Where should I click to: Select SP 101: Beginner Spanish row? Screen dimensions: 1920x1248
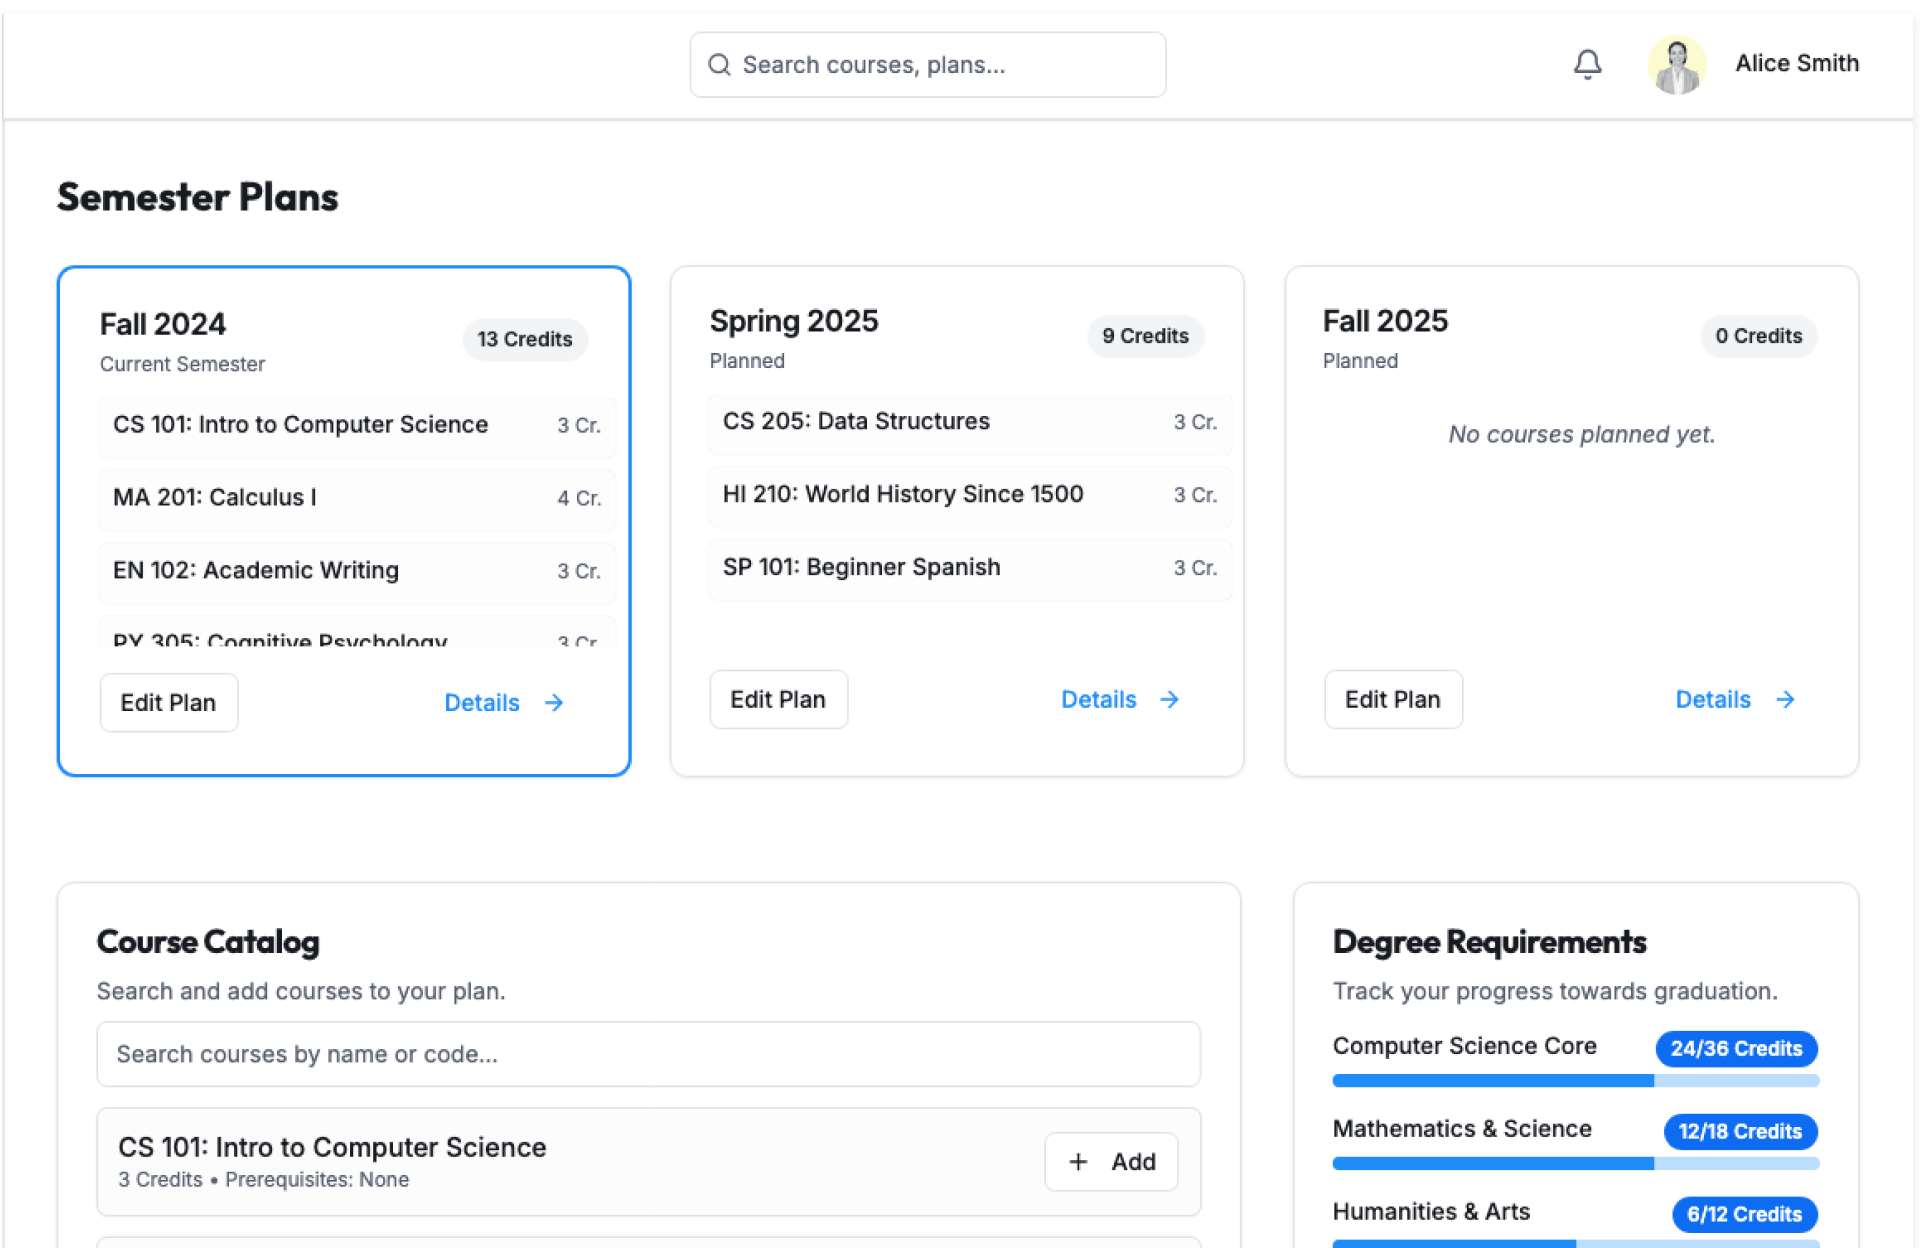968,568
